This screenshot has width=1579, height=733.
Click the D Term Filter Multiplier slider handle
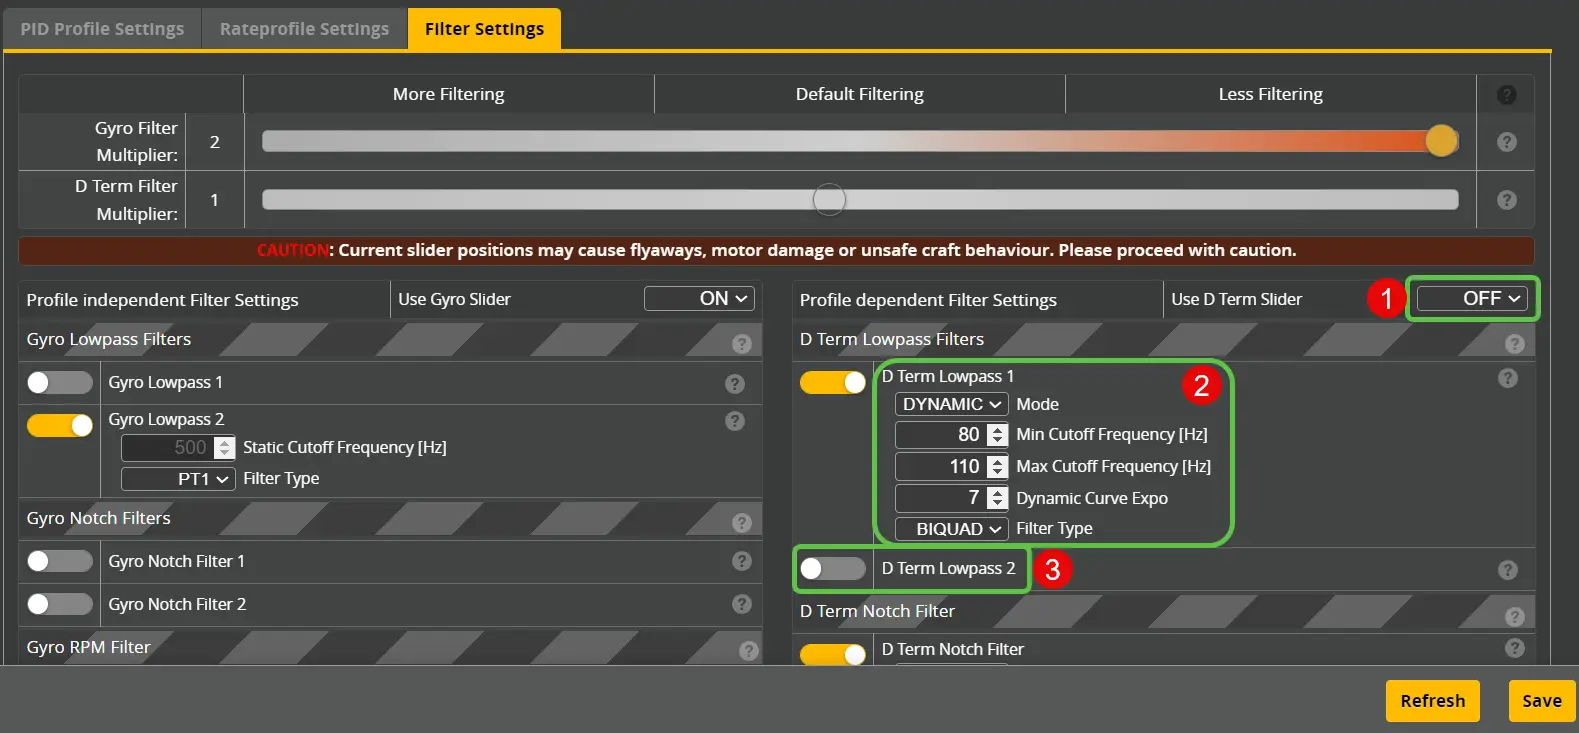click(x=829, y=199)
